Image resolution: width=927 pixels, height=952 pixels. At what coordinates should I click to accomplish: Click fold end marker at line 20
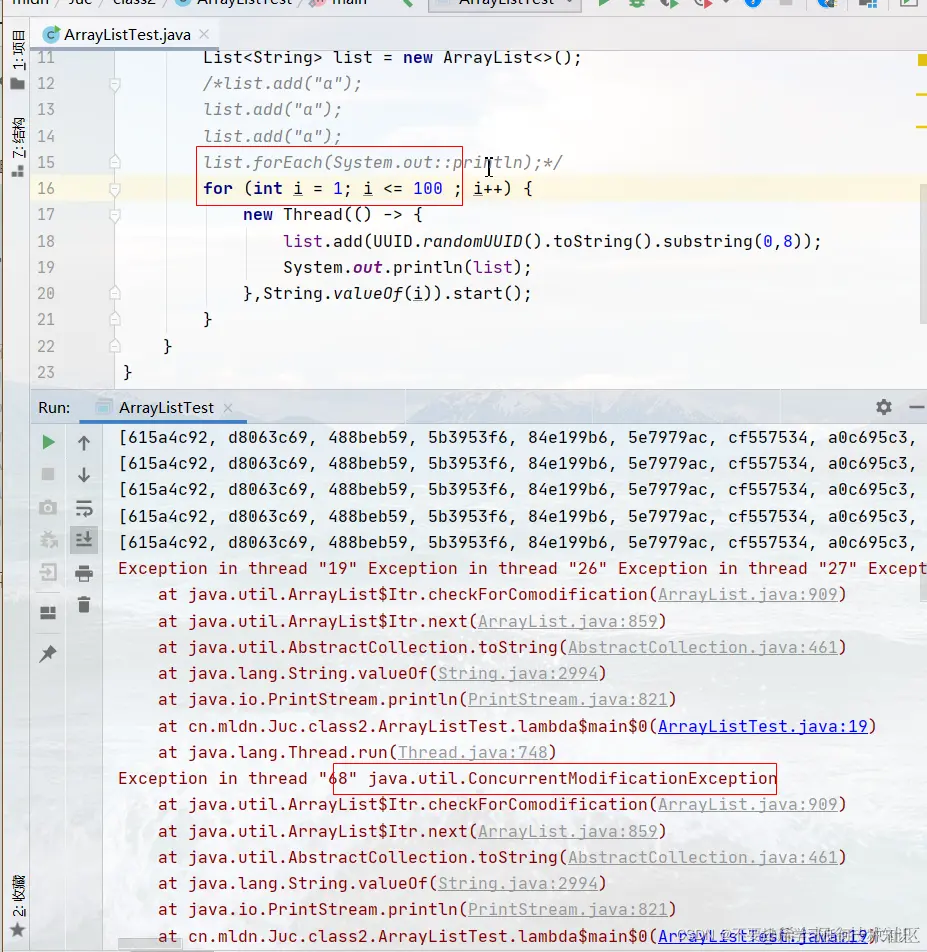pyautogui.click(x=115, y=294)
